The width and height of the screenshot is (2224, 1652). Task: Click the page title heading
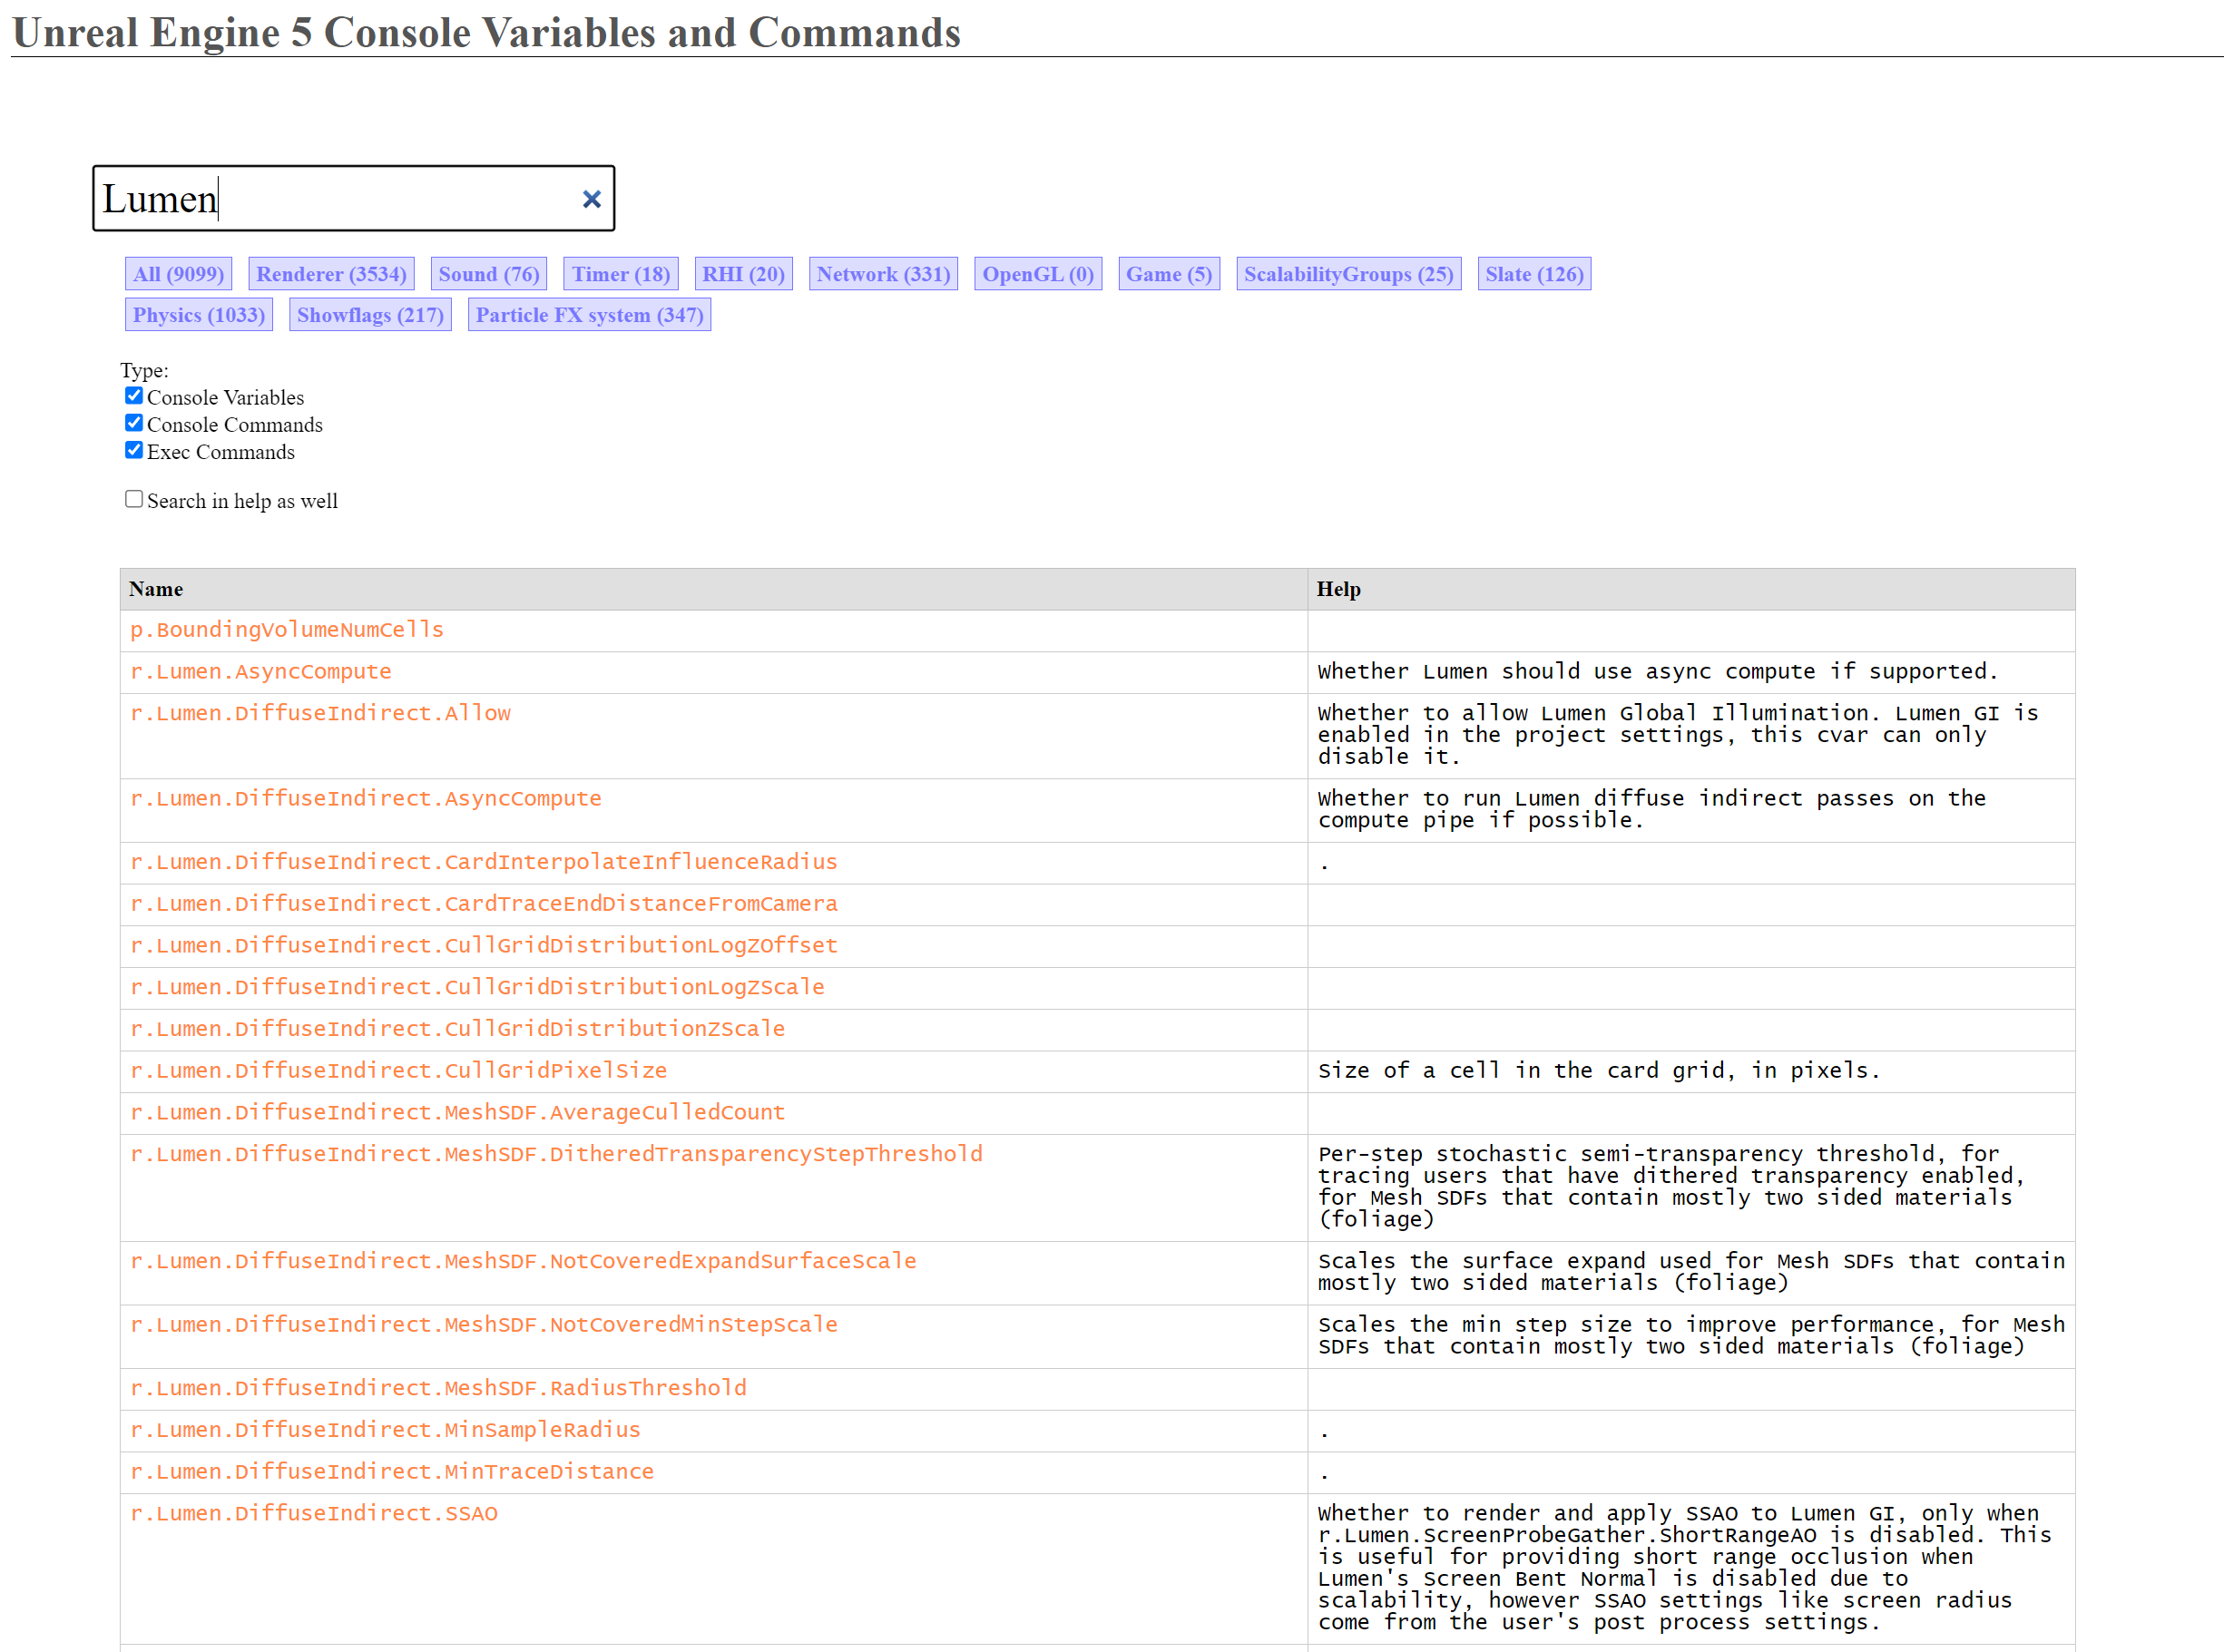pos(486,32)
